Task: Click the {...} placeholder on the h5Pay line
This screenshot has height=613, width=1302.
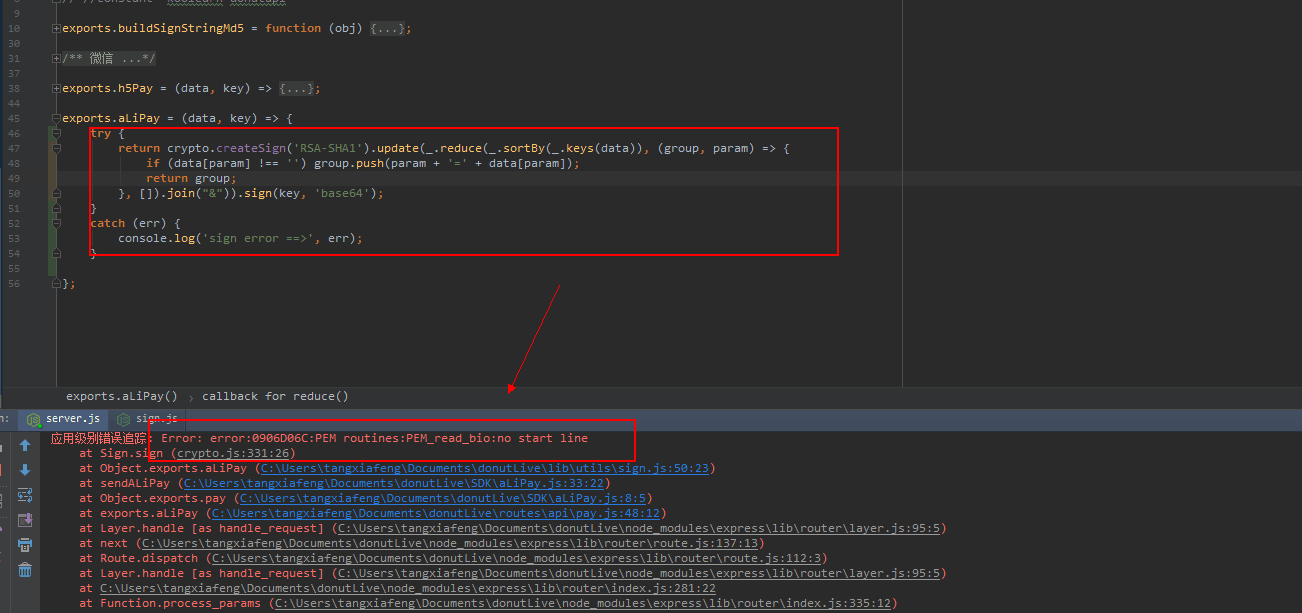Action: tap(295, 88)
